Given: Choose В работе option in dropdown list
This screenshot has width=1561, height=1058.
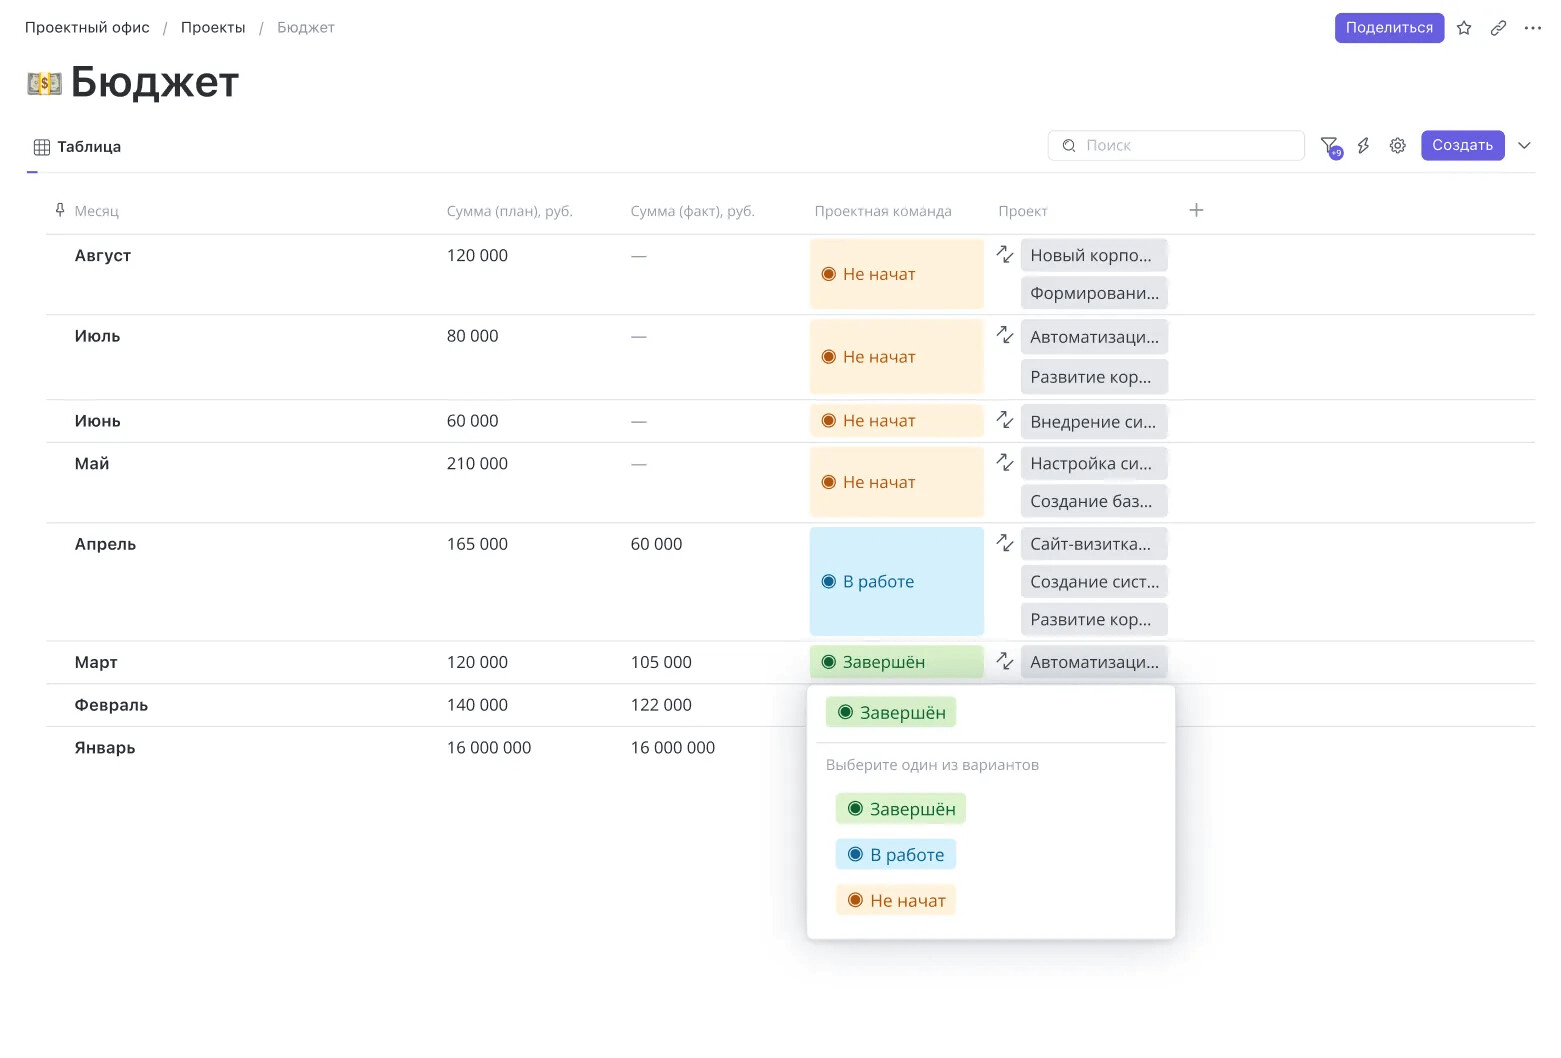Looking at the screenshot, I should pyautogui.click(x=896, y=855).
